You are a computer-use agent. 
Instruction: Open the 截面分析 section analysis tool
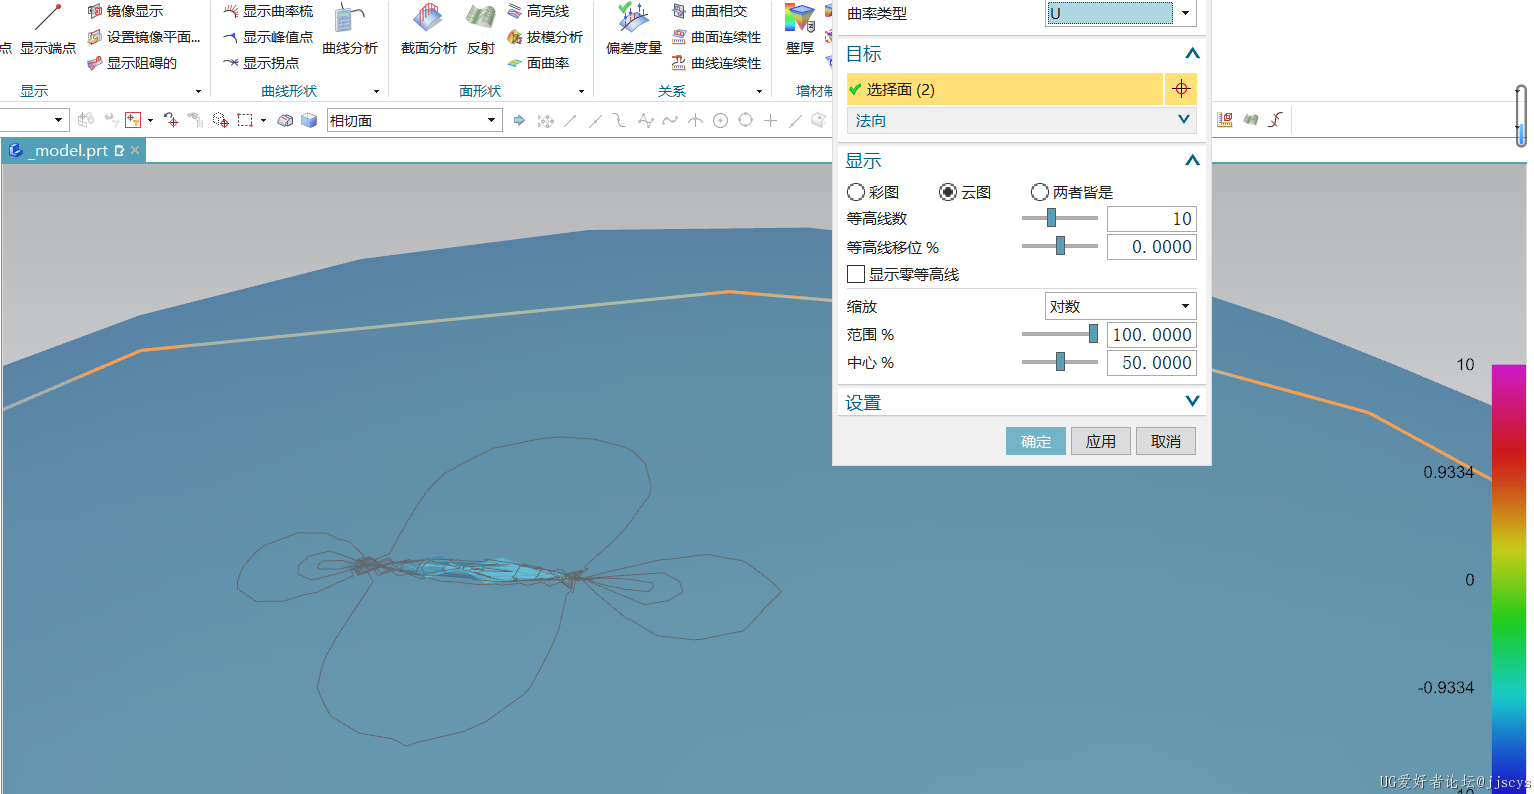coord(428,28)
